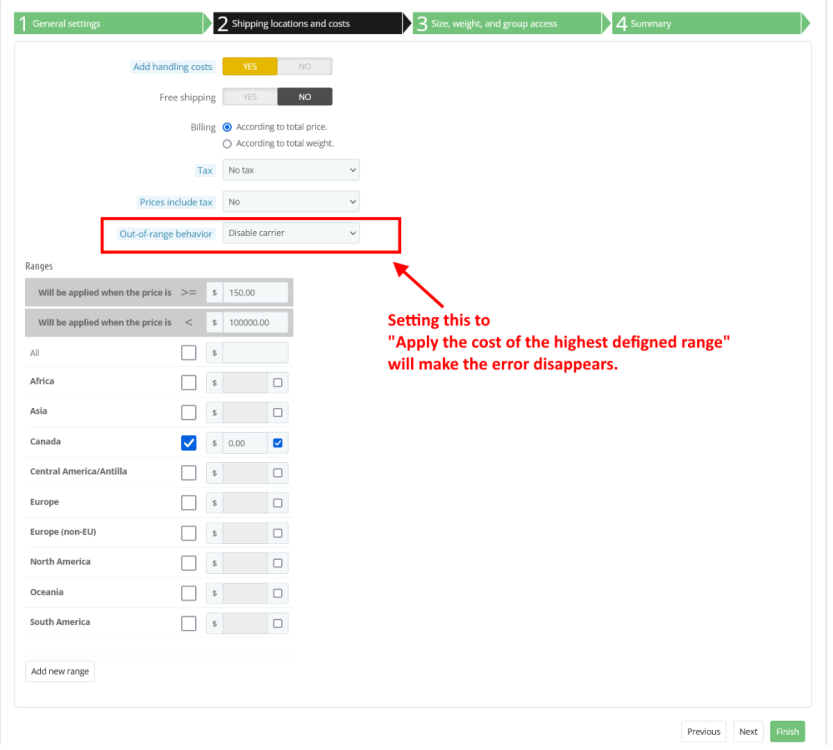Click the Finish button
Viewport: 833px width, 750px height.
[787, 731]
